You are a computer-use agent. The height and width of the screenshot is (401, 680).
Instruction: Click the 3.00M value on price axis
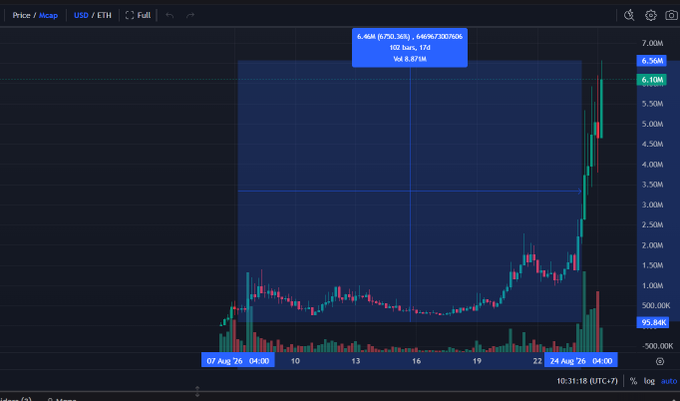coord(652,205)
